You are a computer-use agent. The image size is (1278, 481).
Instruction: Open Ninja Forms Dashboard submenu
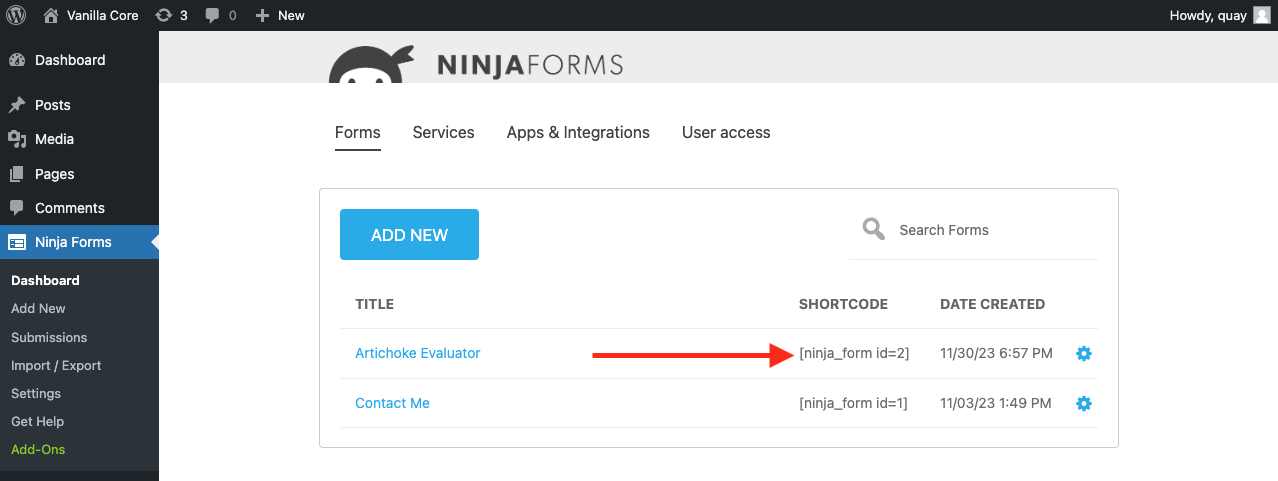pyautogui.click(x=45, y=280)
